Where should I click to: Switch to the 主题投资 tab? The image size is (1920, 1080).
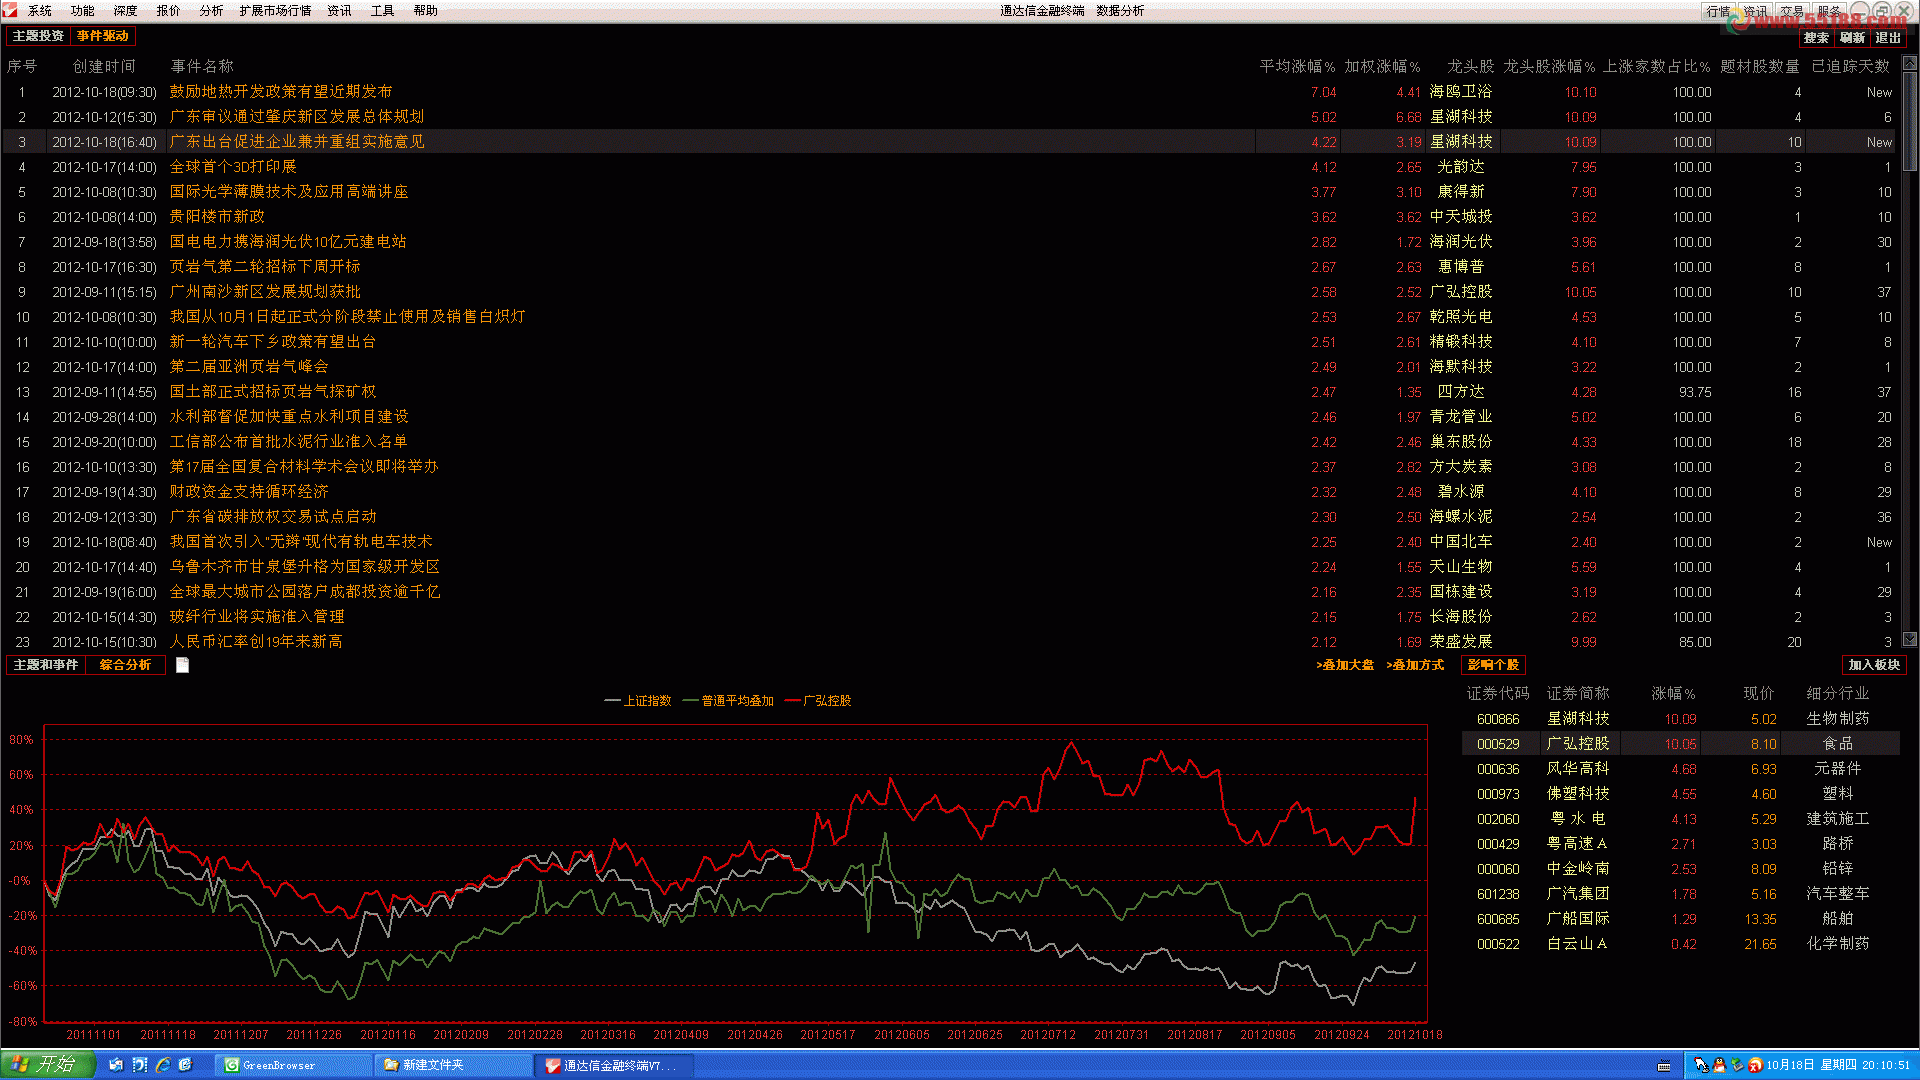(38, 36)
